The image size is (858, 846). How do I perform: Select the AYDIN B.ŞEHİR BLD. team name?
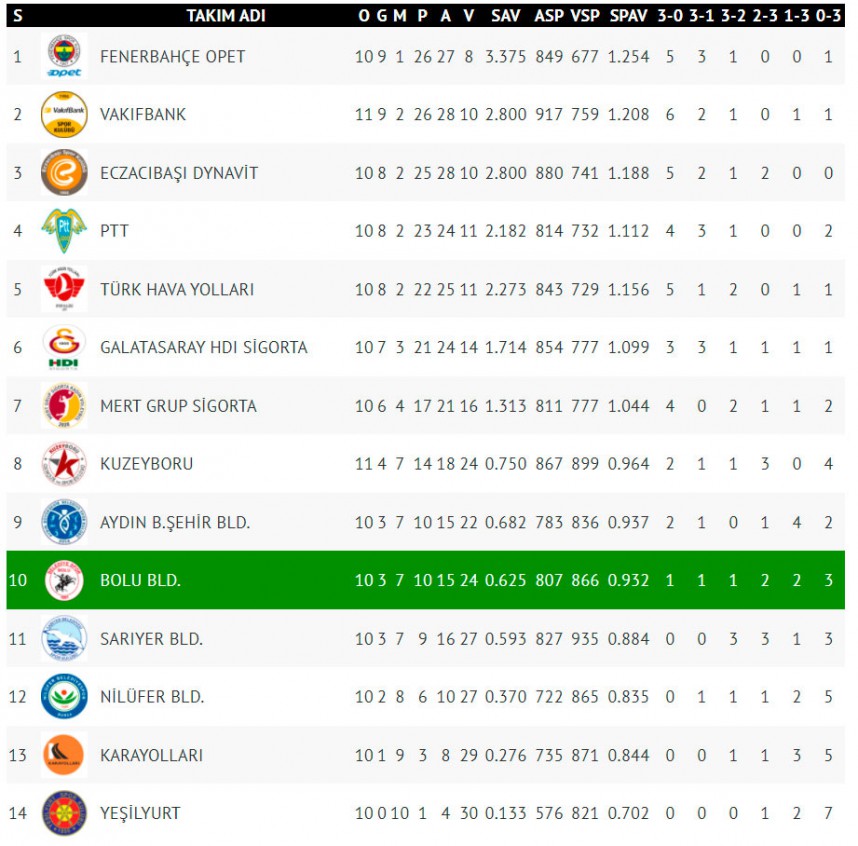coord(175,523)
